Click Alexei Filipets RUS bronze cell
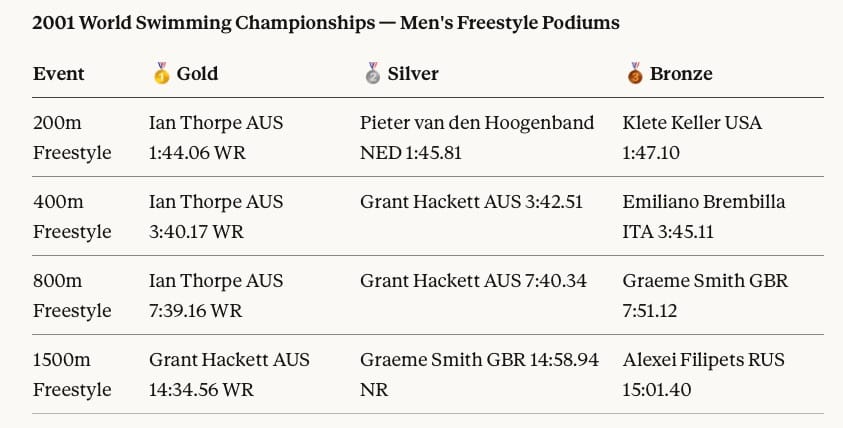The width and height of the screenshot is (843, 428). tap(704, 374)
